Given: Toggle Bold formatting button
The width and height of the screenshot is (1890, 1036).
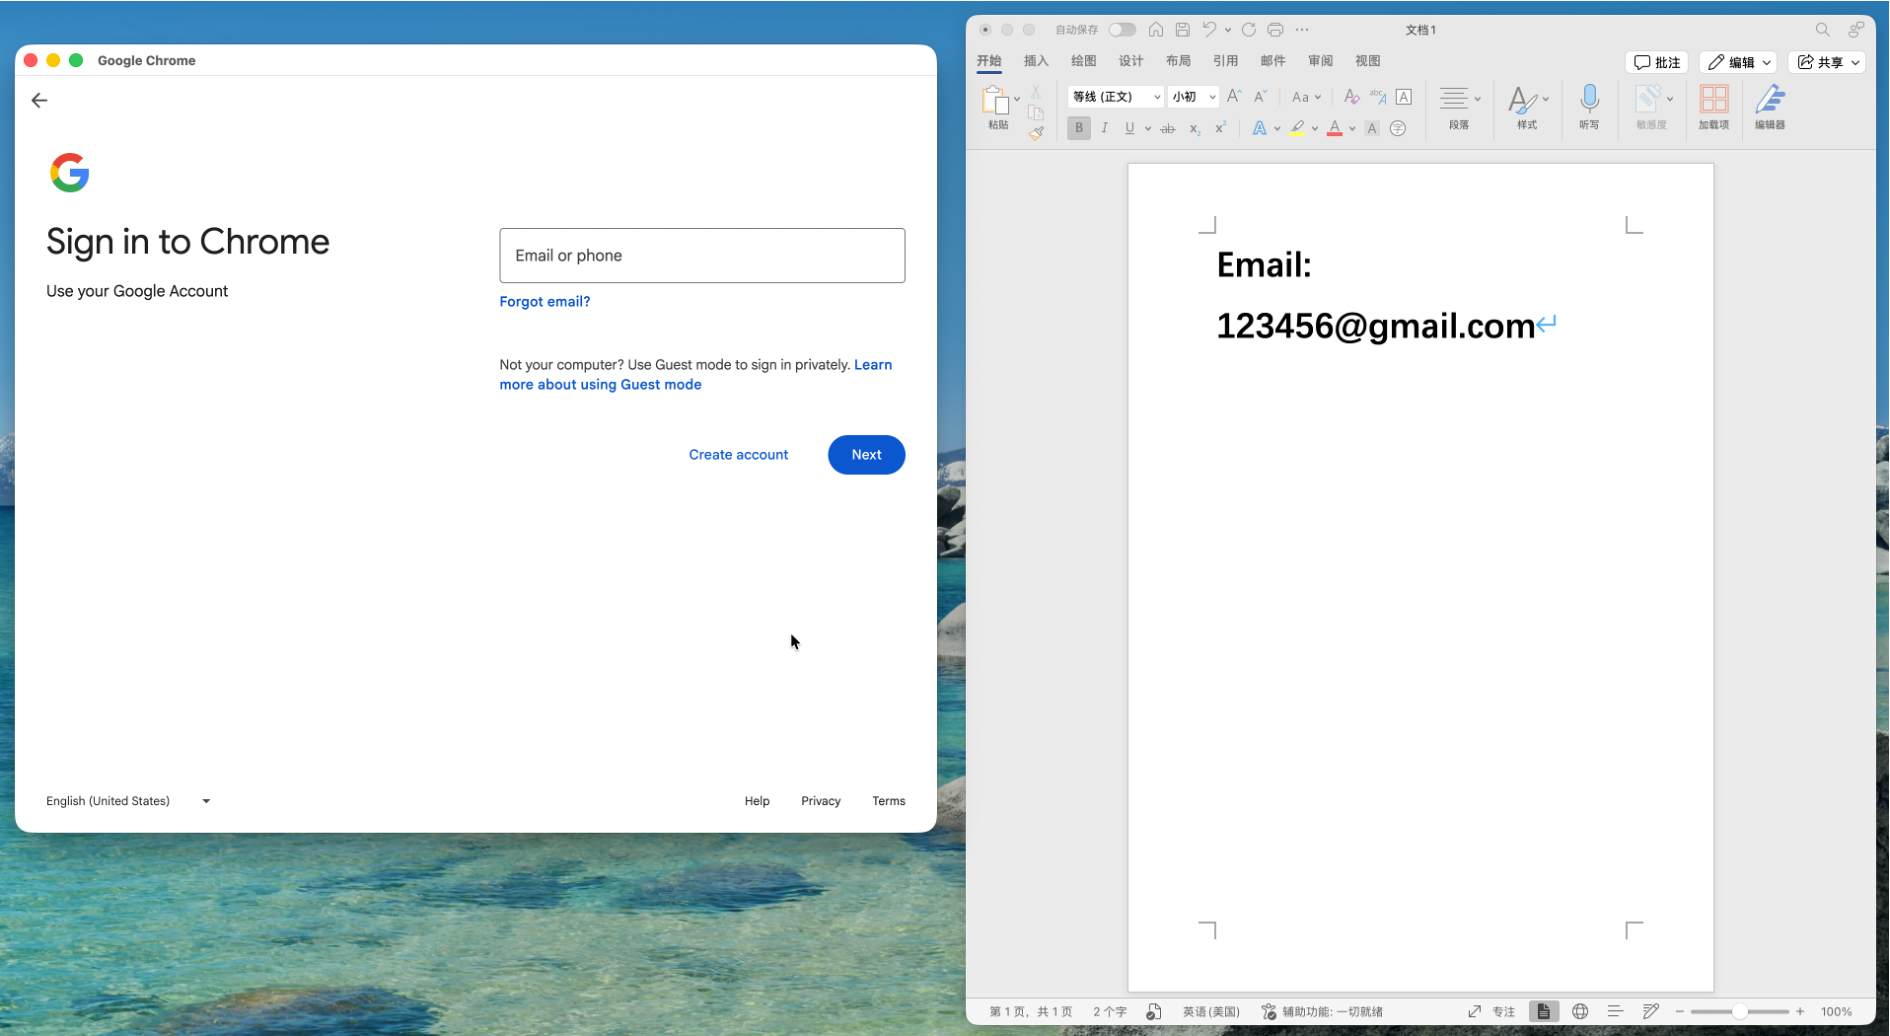Looking at the screenshot, I should pyautogui.click(x=1078, y=128).
